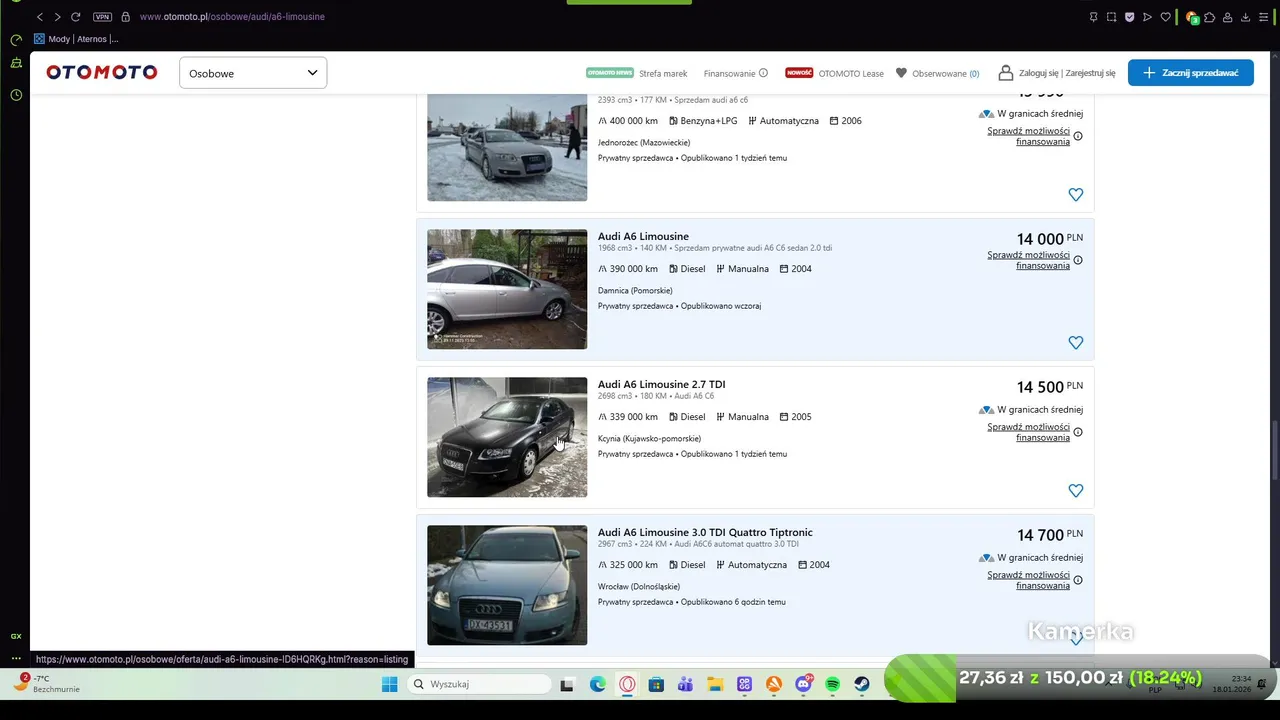Viewport: 1280px width, 720px height.
Task: Click the snapshot icon in browser toolbar
Action: click(1111, 17)
